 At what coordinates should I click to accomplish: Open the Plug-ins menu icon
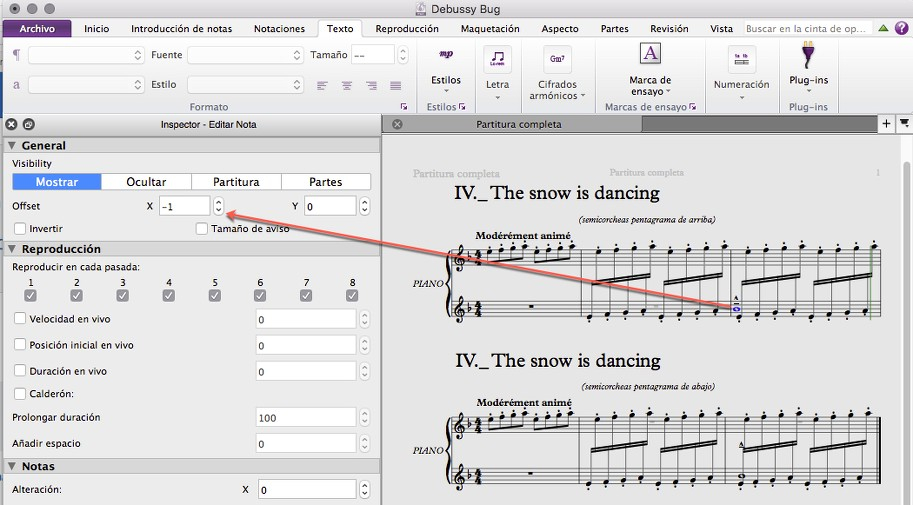[x=808, y=56]
